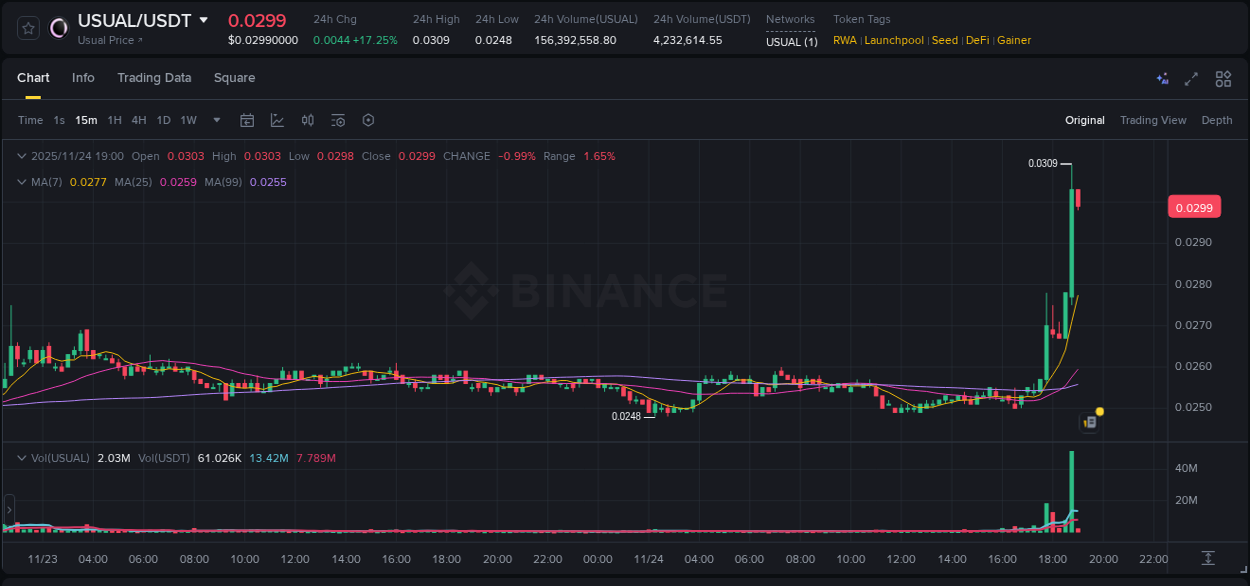
Task: Open the chart settings hexagon icon
Action: click(x=368, y=120)
